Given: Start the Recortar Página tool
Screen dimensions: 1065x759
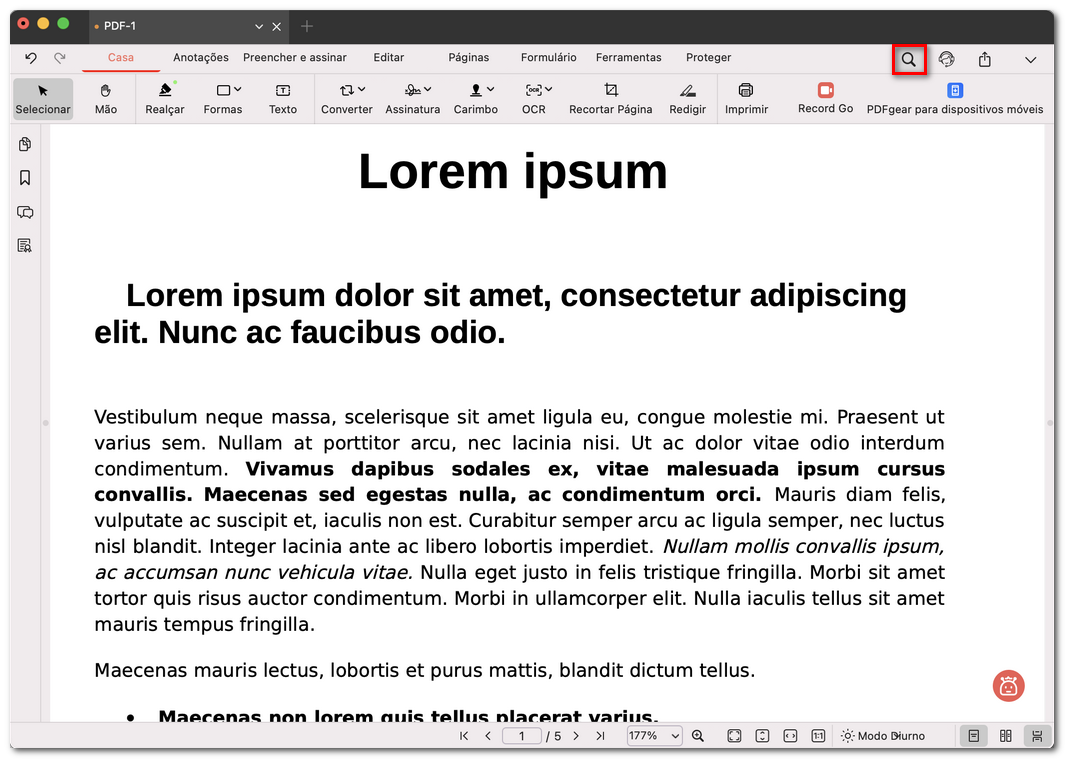Looking at the screenshot, I should click(610, 98).
